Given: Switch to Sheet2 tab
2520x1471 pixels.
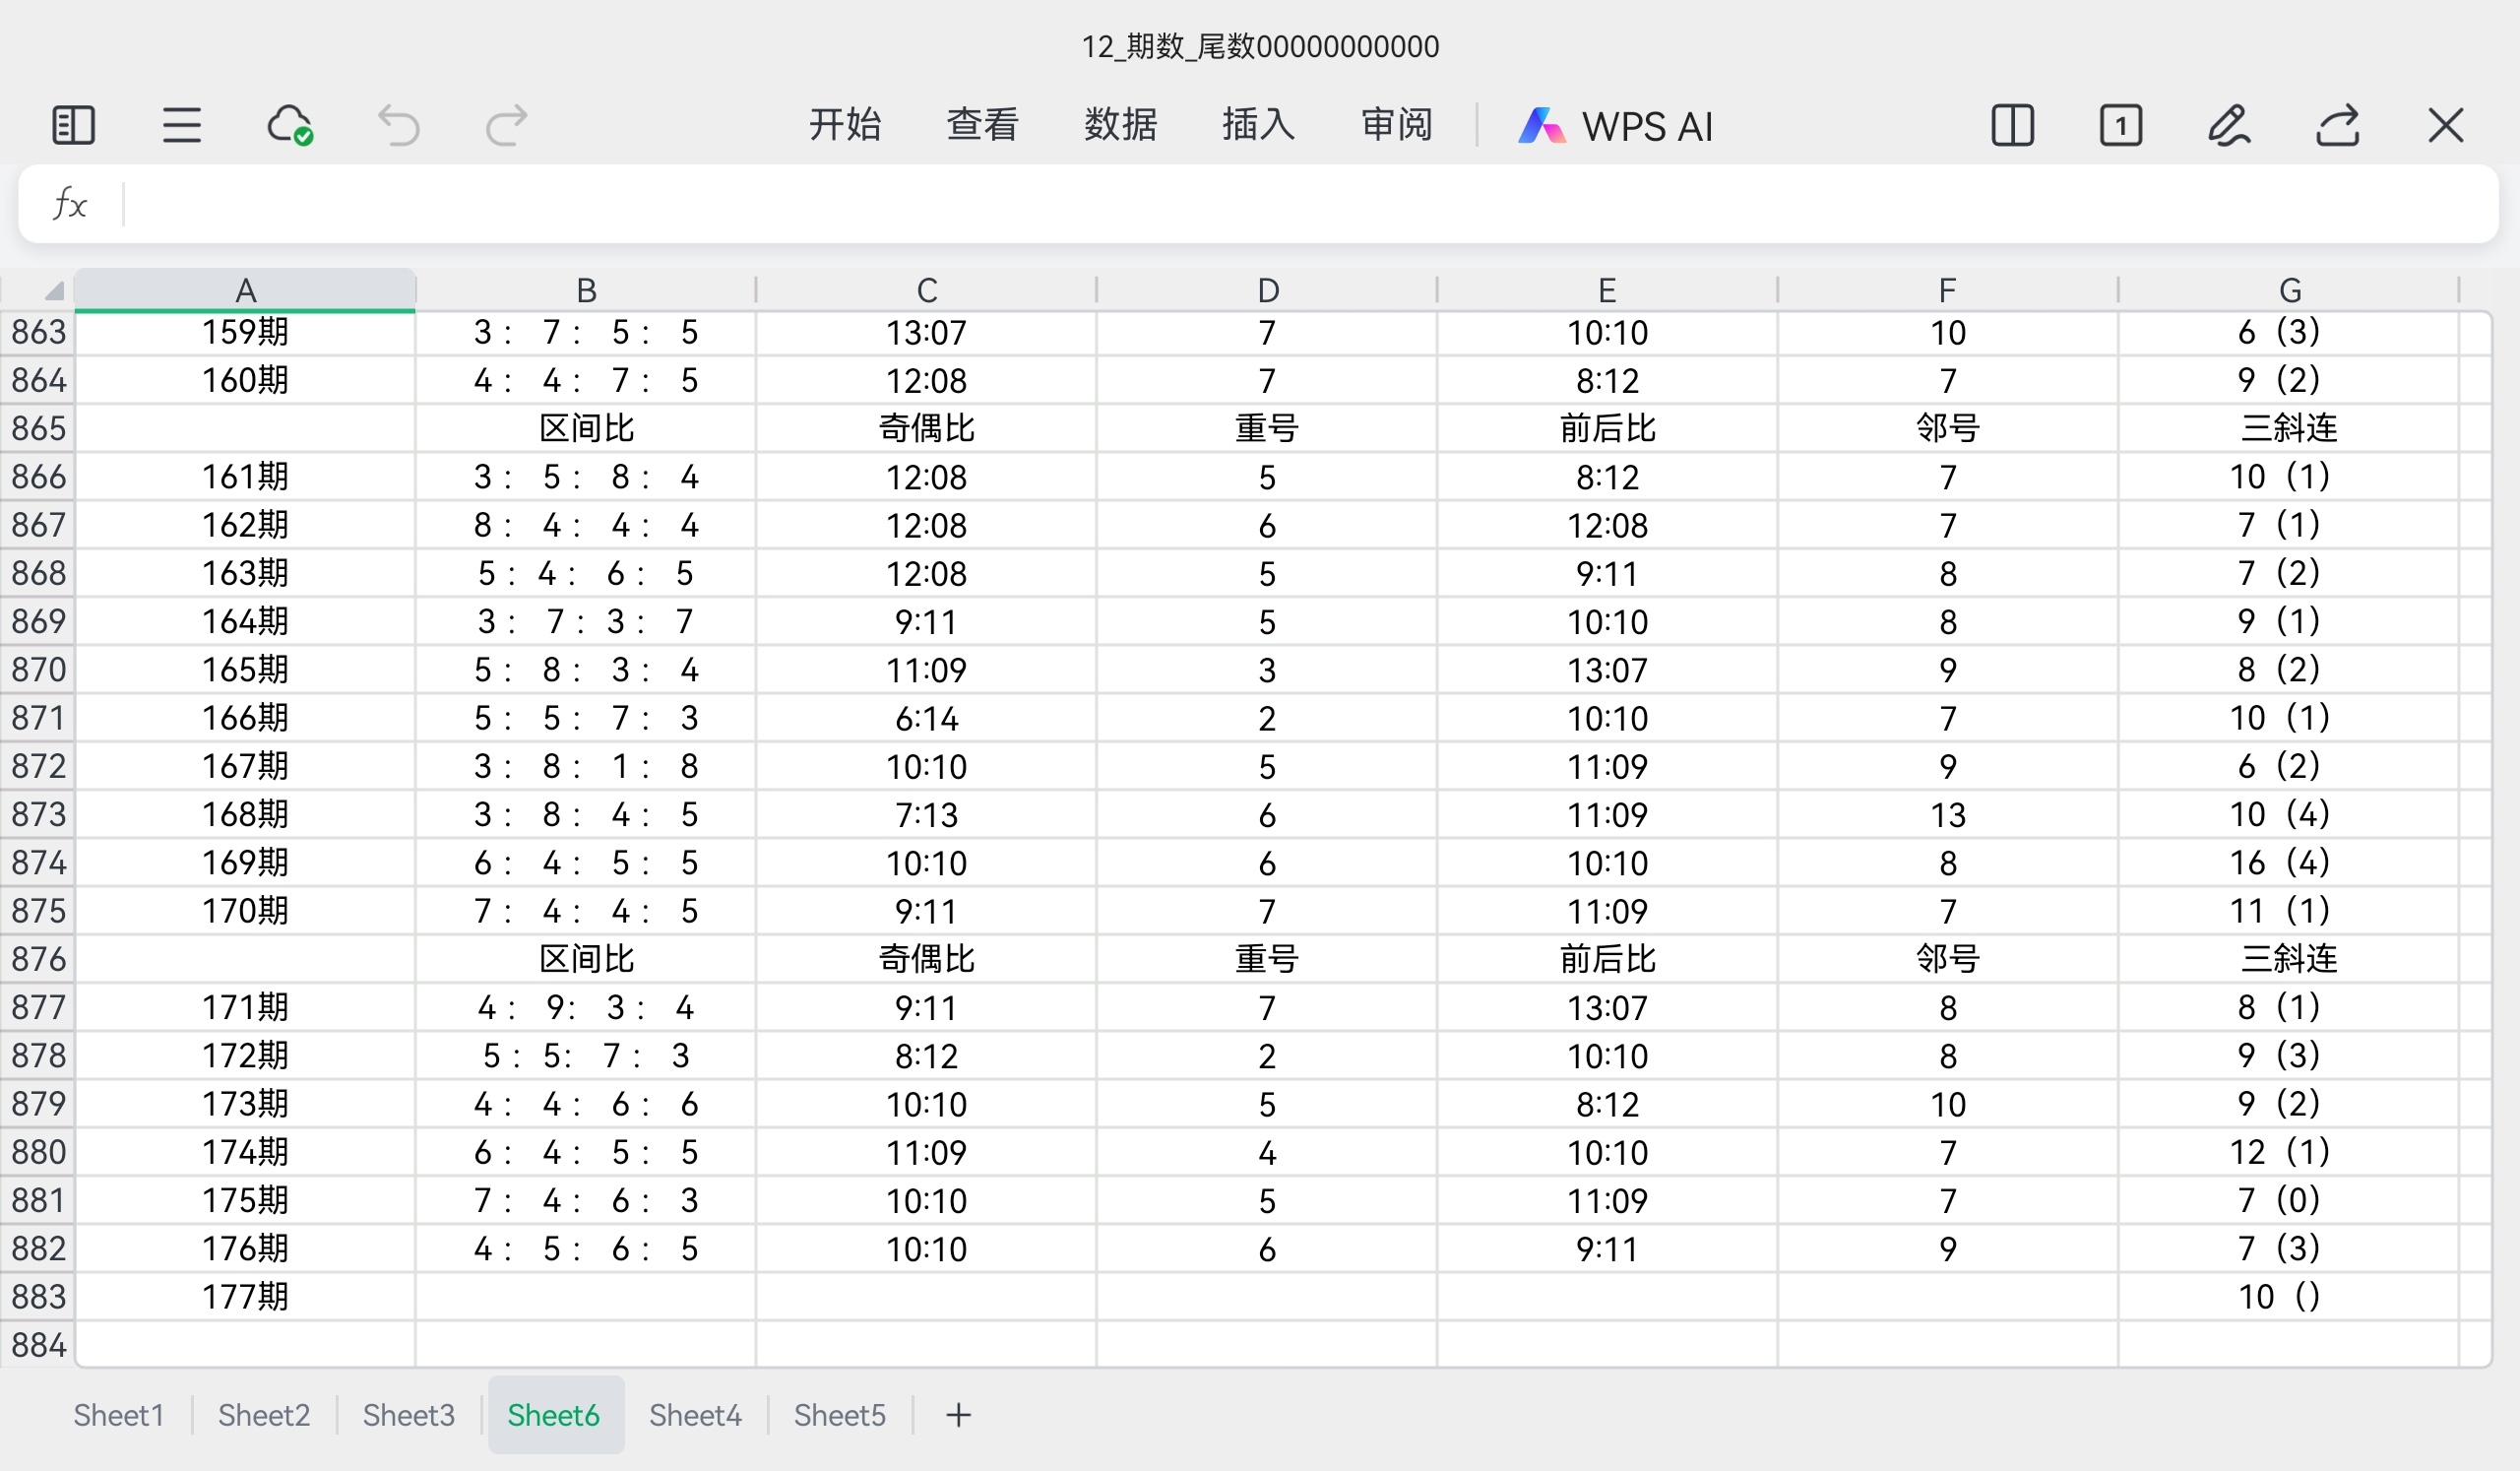Looking at the screenshot, I should pyautogui.click(x=264, y=1415).
